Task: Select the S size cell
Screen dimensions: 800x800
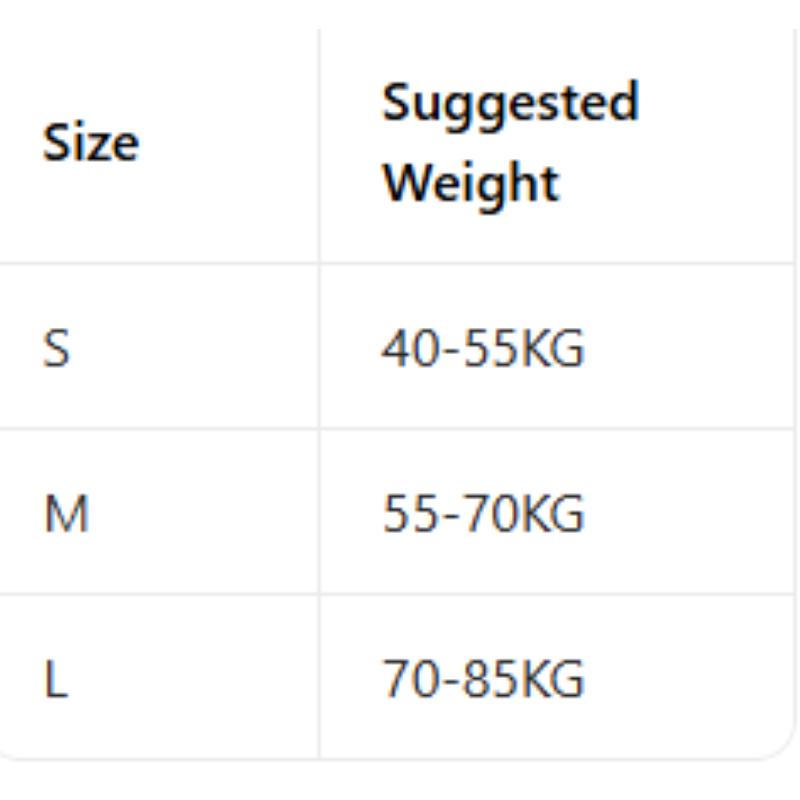Action: click(x=57, y=349)
